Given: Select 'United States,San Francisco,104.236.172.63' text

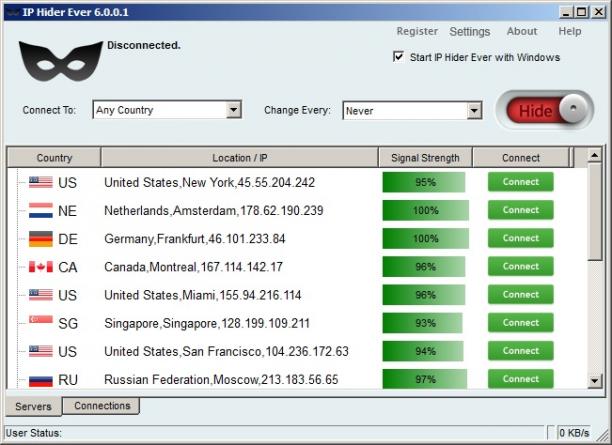Looking at the screenshot, I should pyautogui.click(x=226, y=351).
